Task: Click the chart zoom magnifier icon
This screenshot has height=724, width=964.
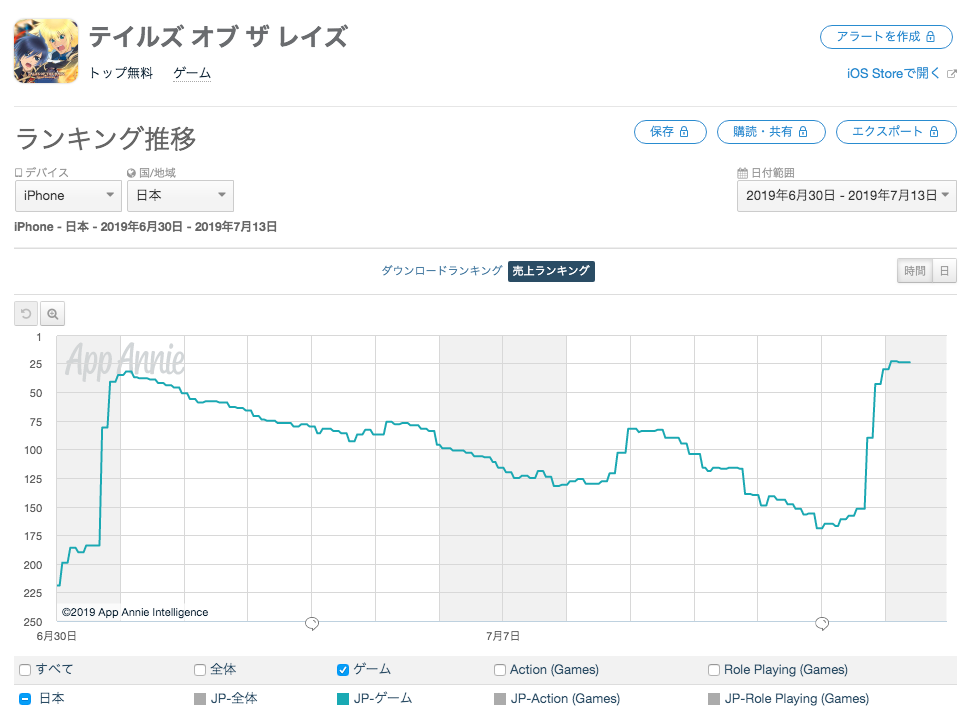Action: coord(53,314)
